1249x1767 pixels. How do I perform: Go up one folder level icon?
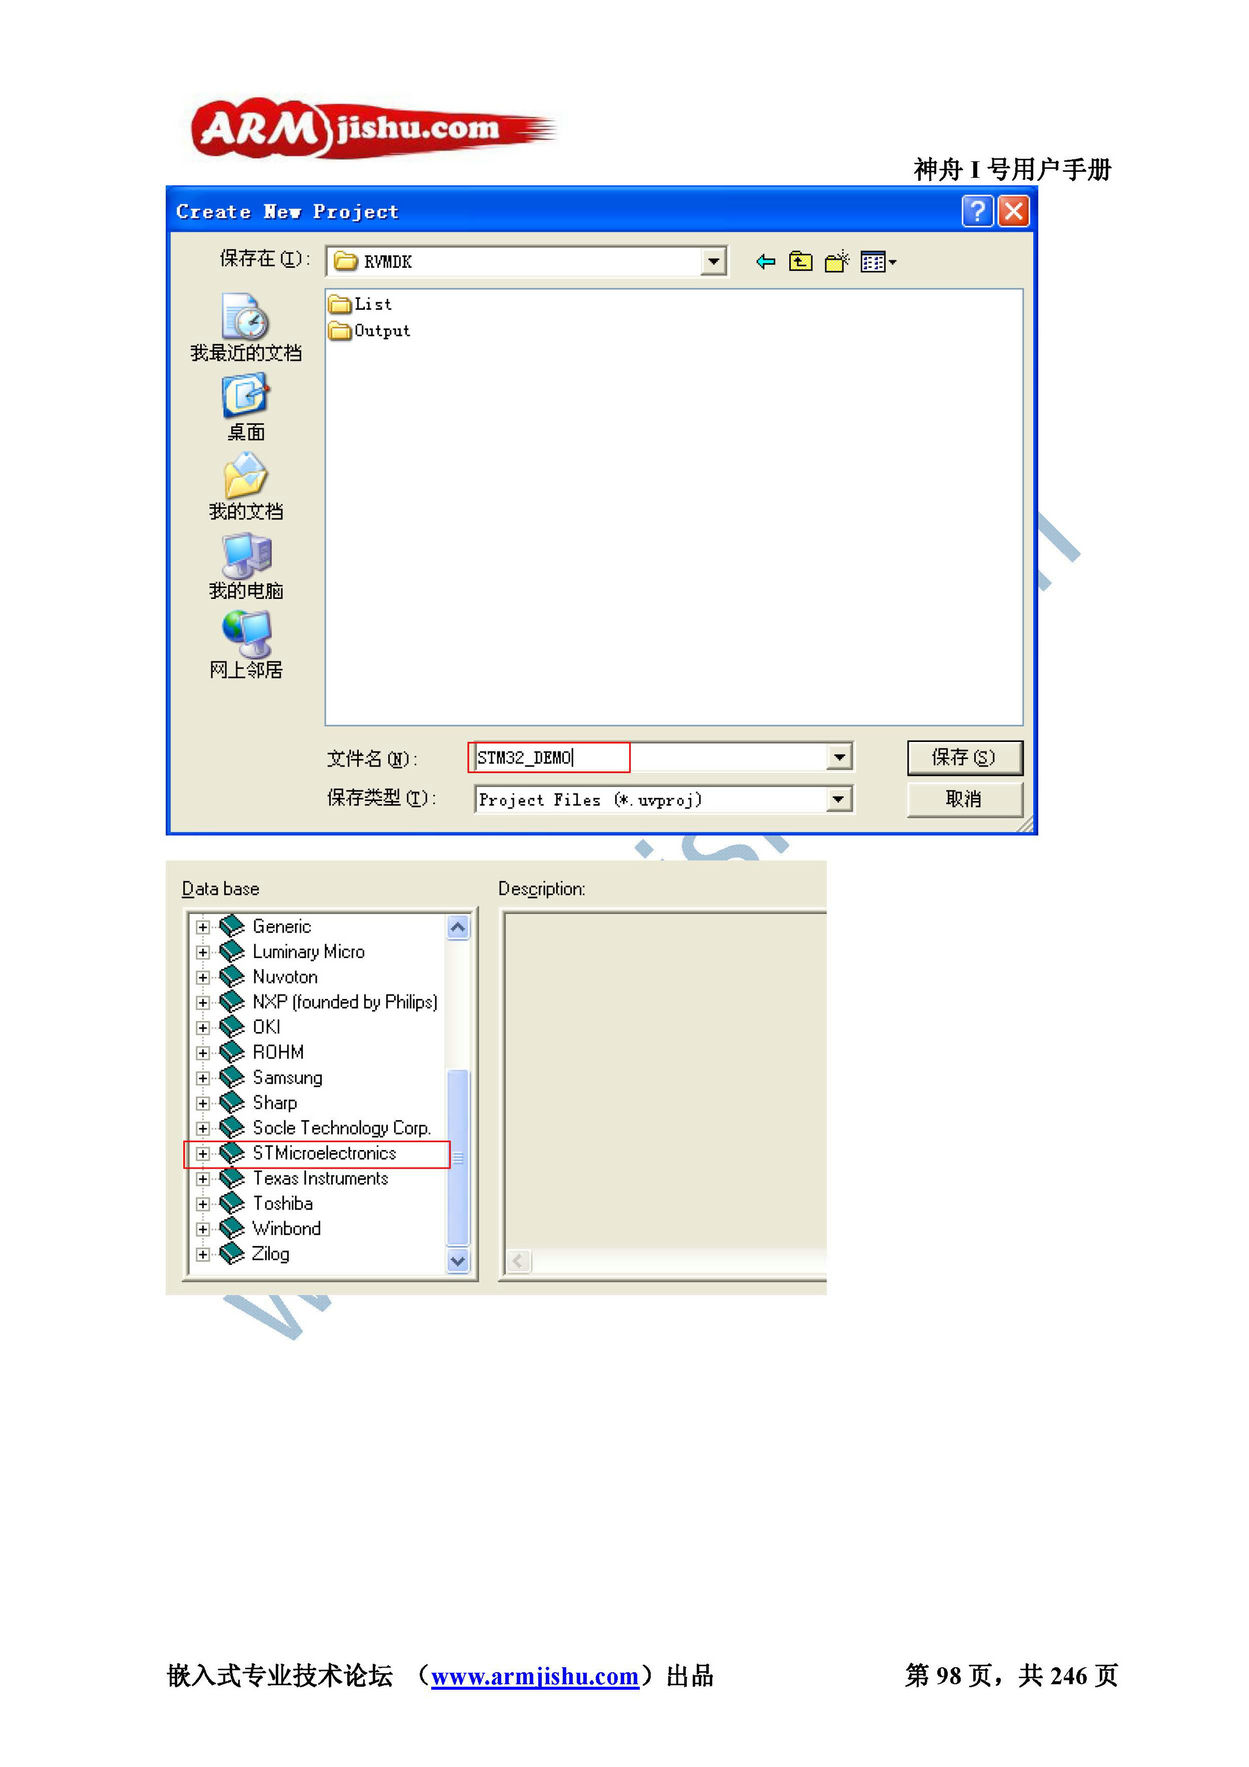point(801,262)
